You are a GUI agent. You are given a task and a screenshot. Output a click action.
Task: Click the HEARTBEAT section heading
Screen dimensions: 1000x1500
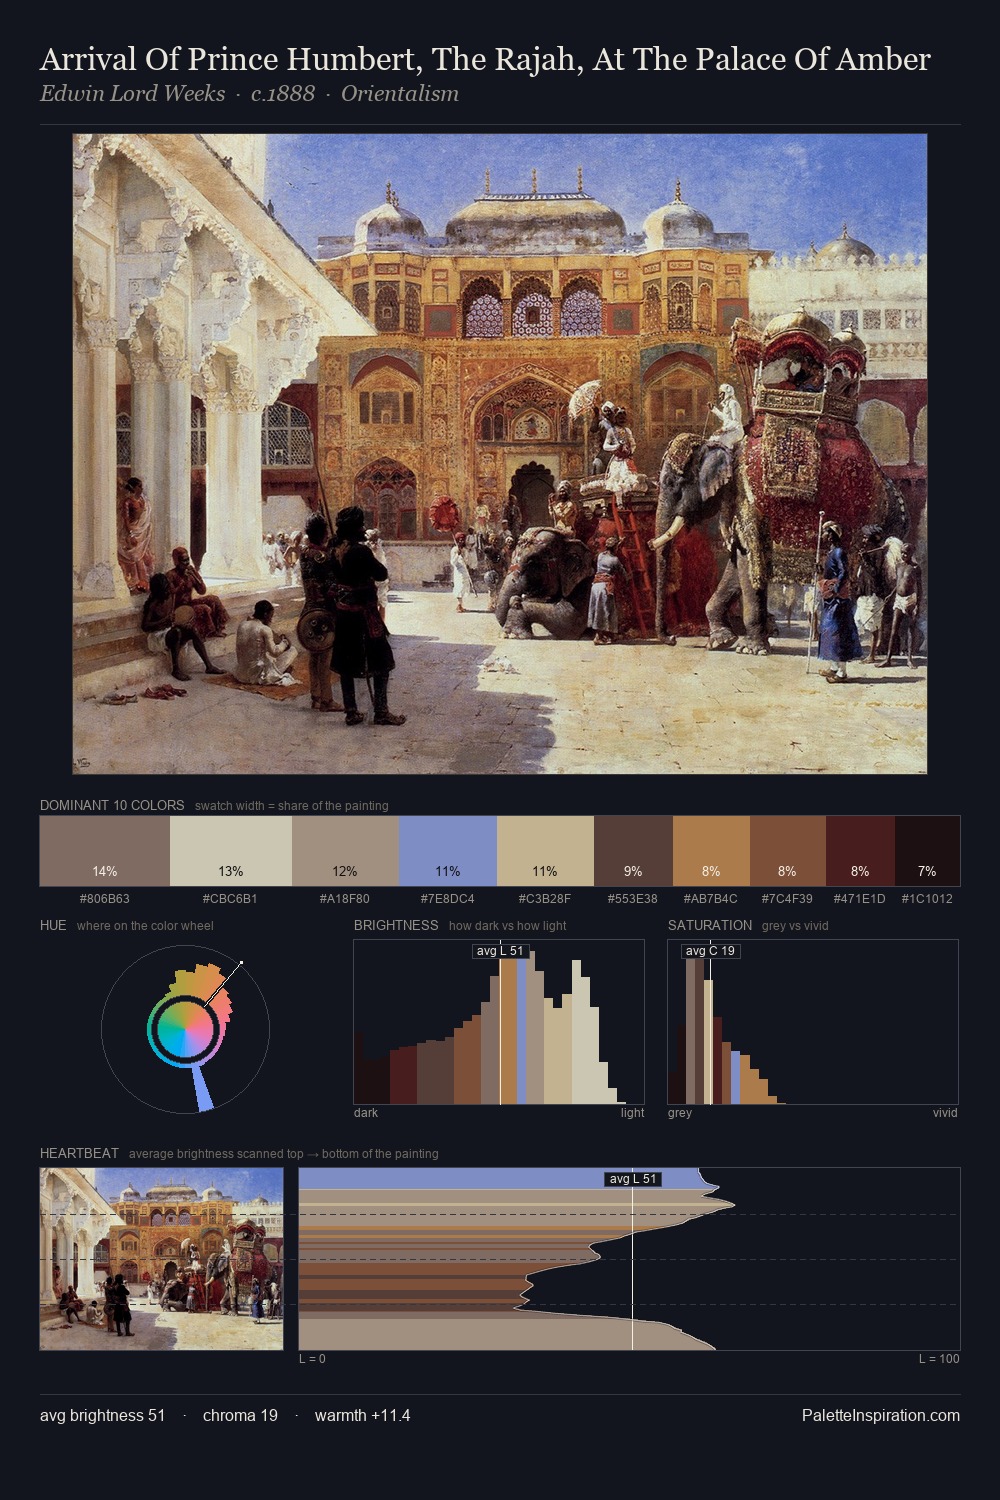coord(79,1153)
